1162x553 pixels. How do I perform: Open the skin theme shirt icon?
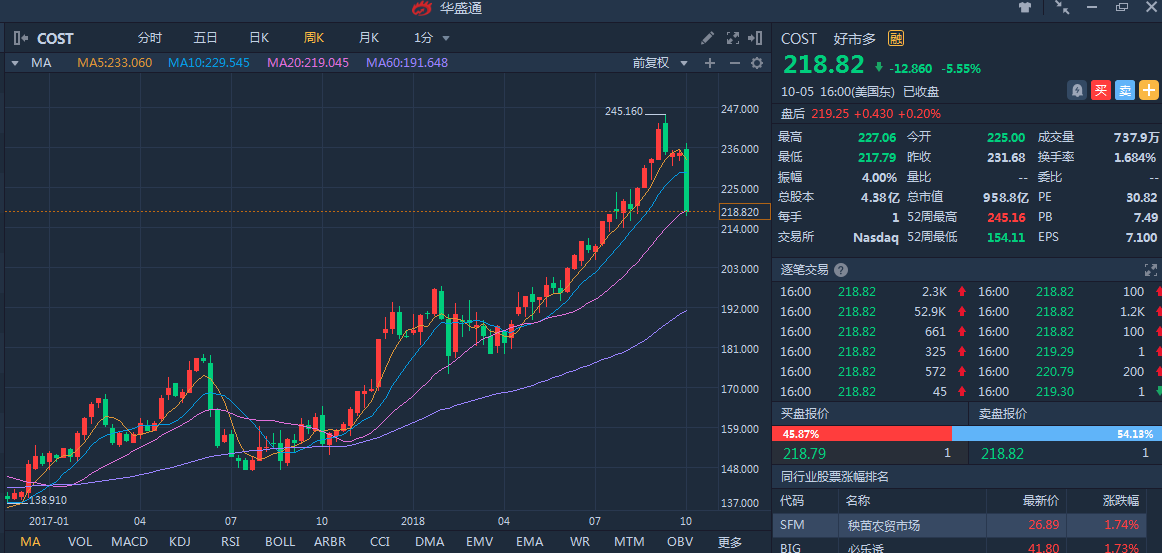1025,8
